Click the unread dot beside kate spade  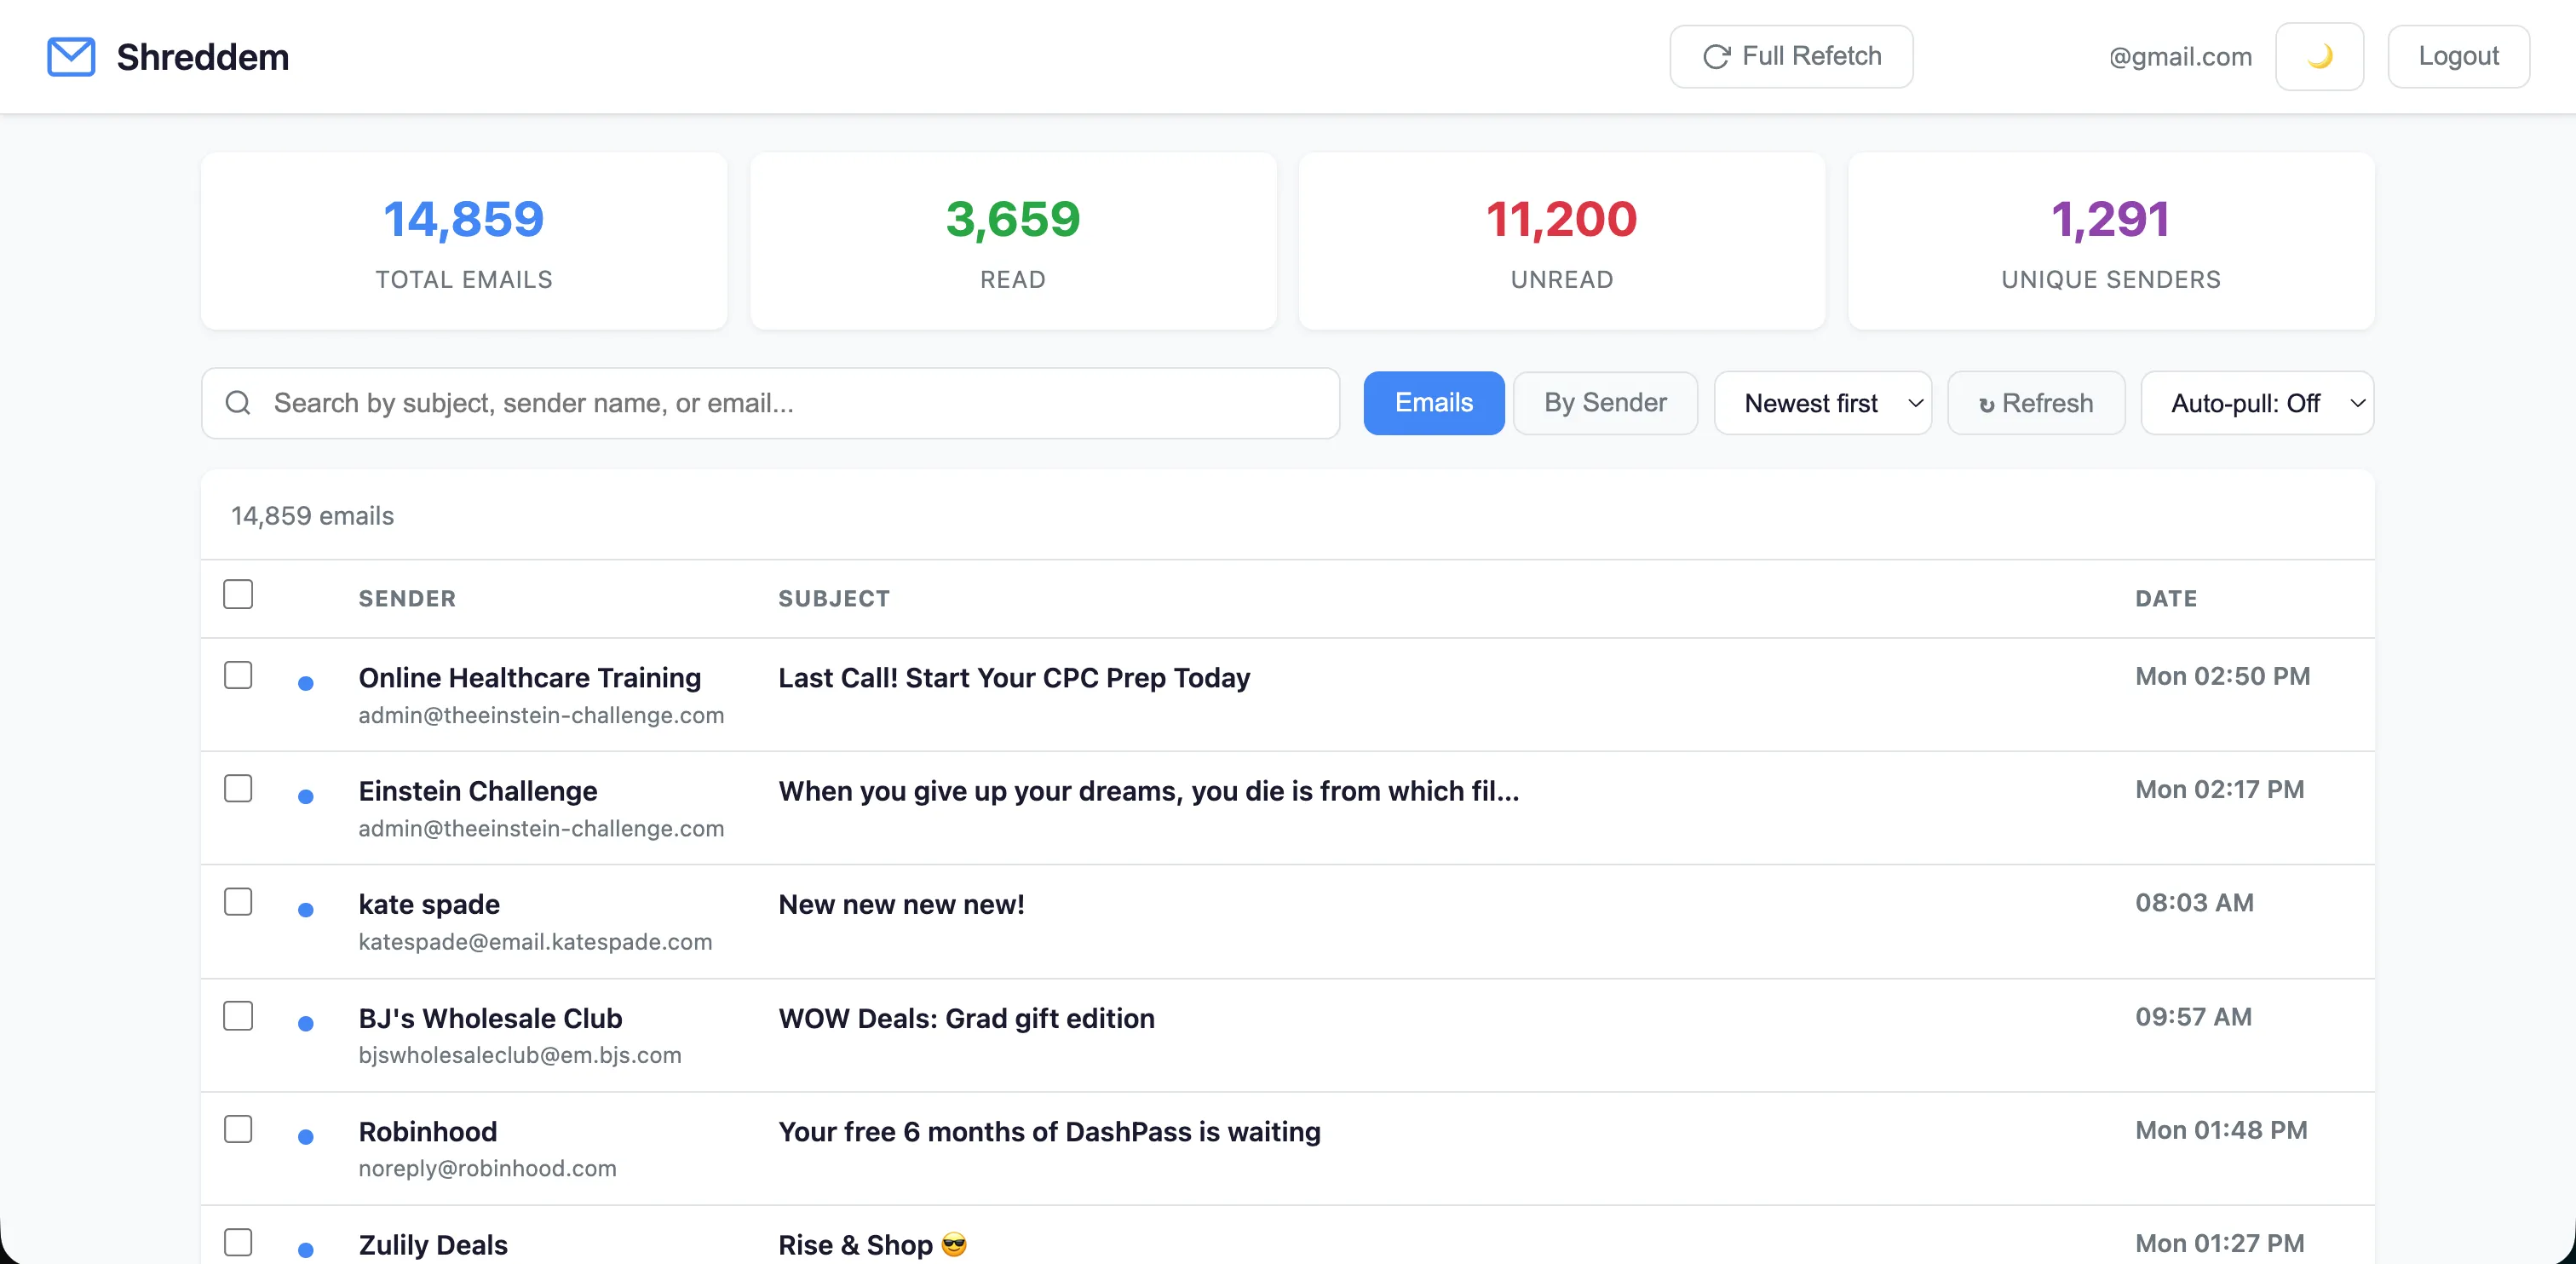pos(306,909)
